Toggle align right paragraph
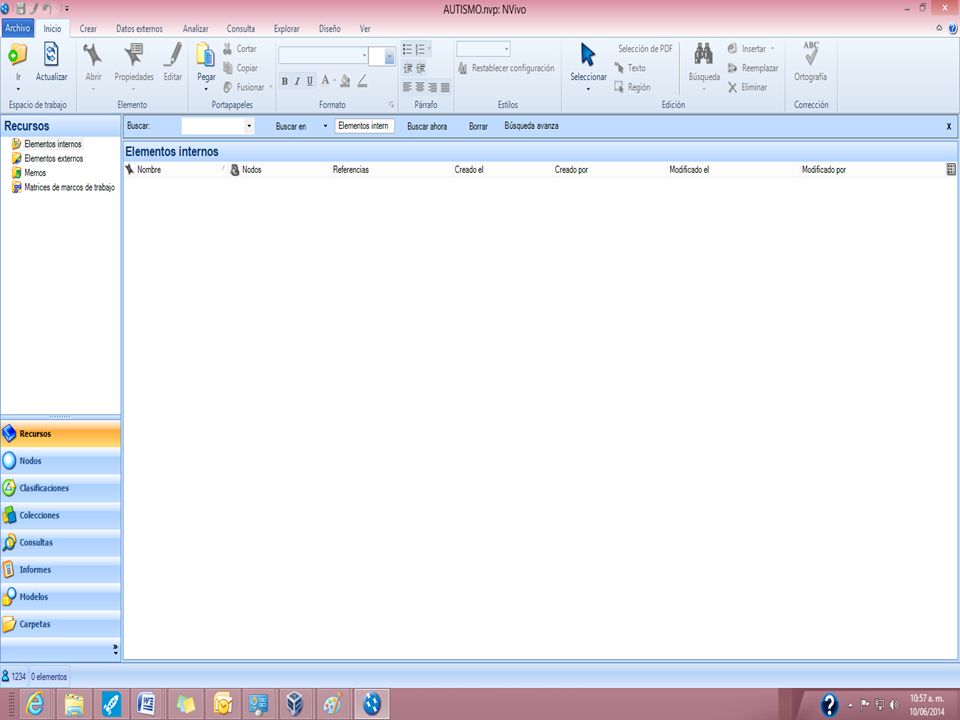 433,88
